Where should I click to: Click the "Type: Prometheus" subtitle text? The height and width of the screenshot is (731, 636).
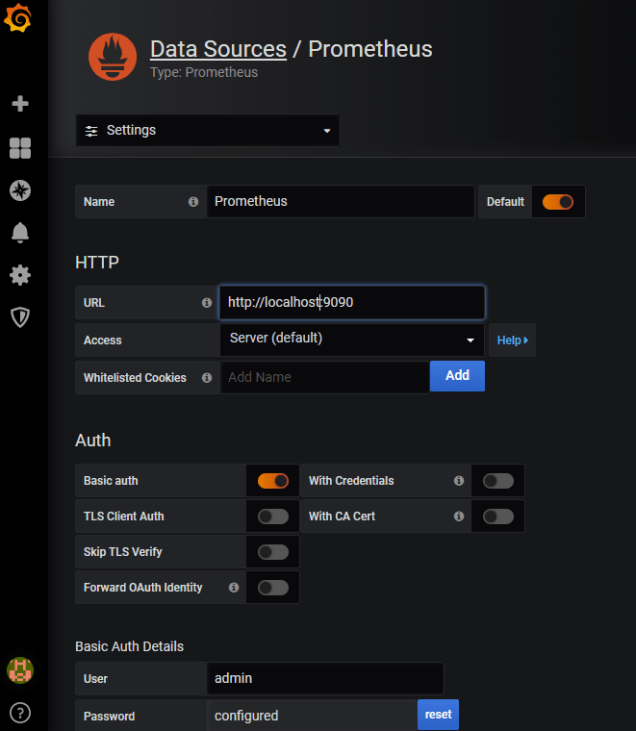coord(204,72)
